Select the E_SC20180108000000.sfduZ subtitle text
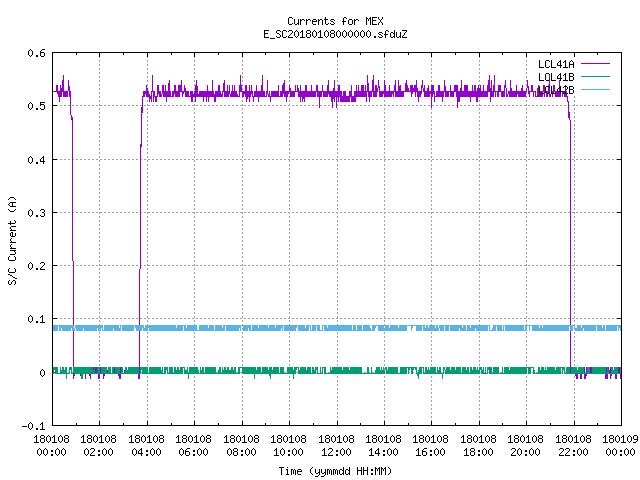Viewport: 640px width, 480px height. (x=335, y=34)
